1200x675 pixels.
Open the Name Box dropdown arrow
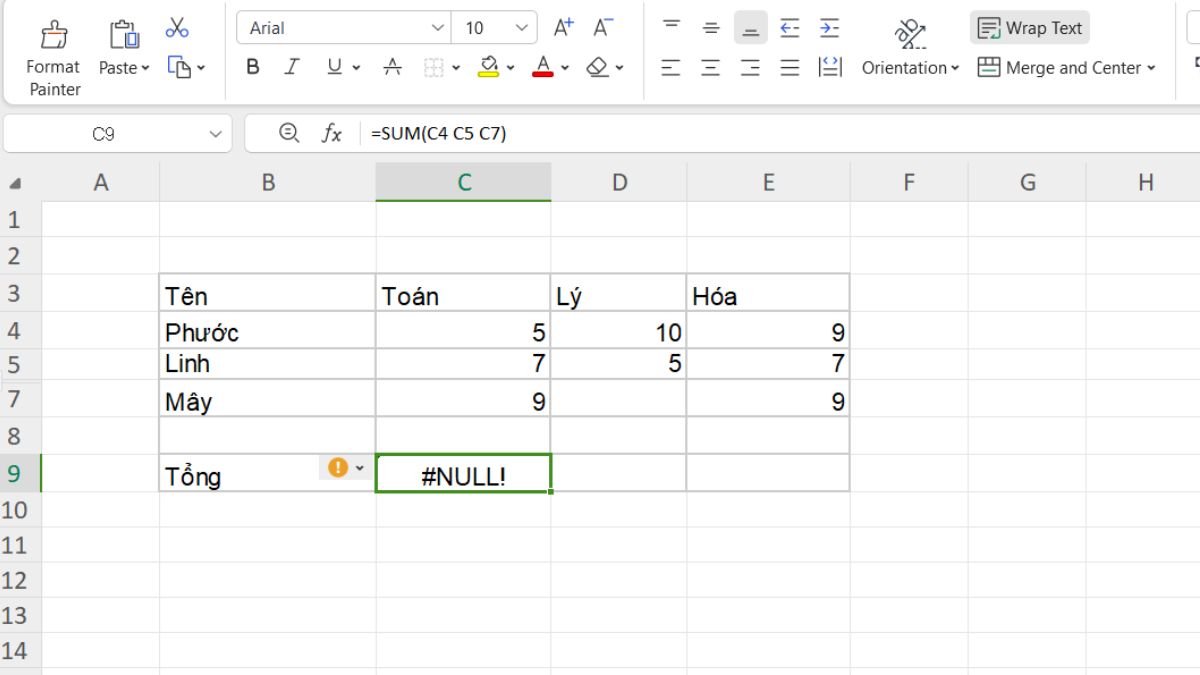(215, 134)
